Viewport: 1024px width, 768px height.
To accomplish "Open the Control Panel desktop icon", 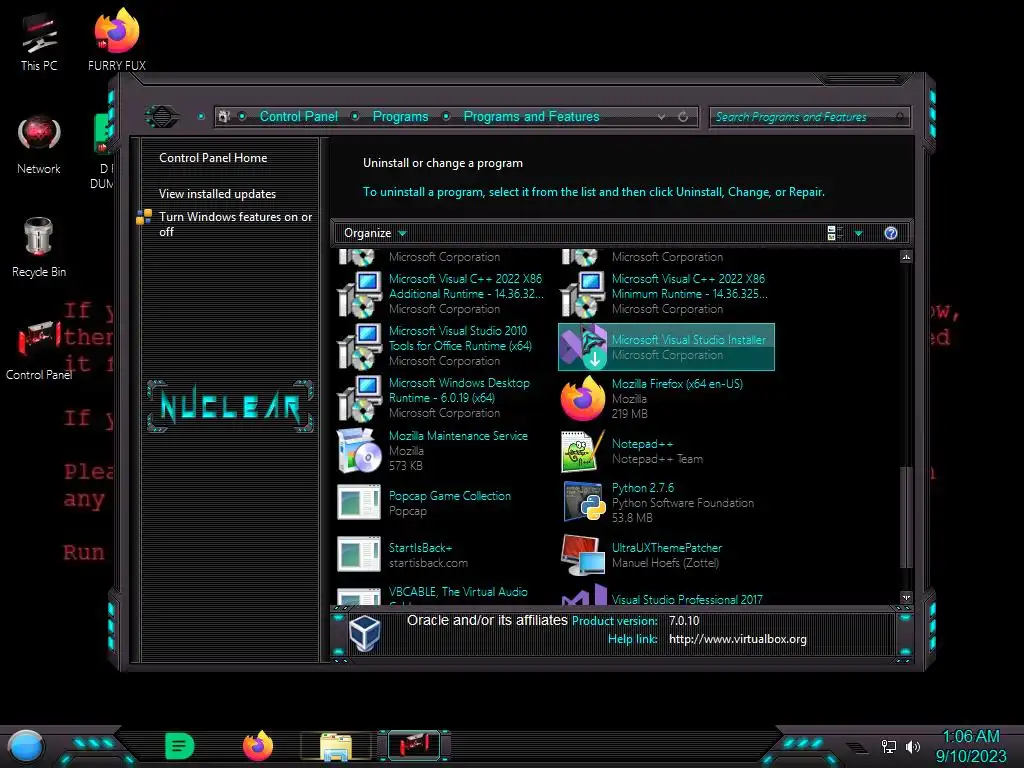I will pyautogui.click(x=39, y=350).
